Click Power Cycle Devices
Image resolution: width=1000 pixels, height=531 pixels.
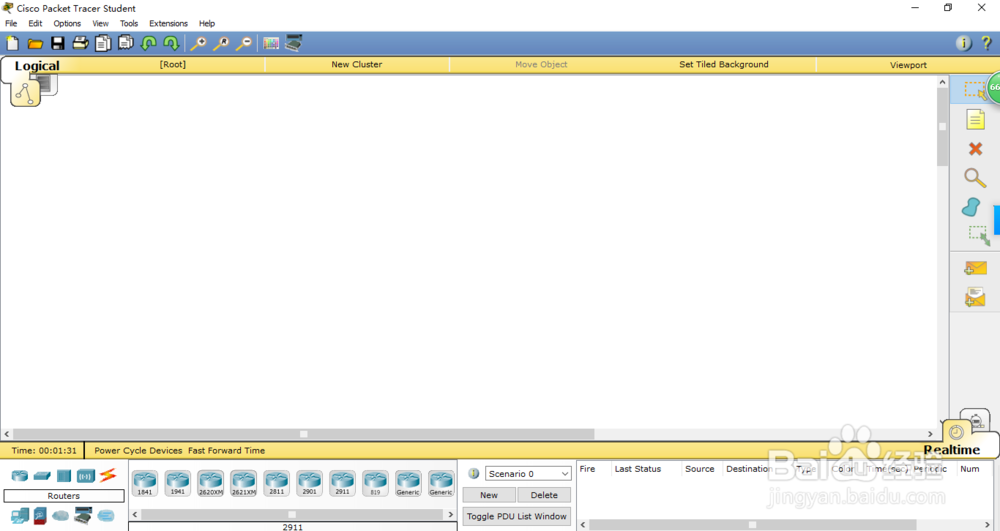[x=138, y=450]
